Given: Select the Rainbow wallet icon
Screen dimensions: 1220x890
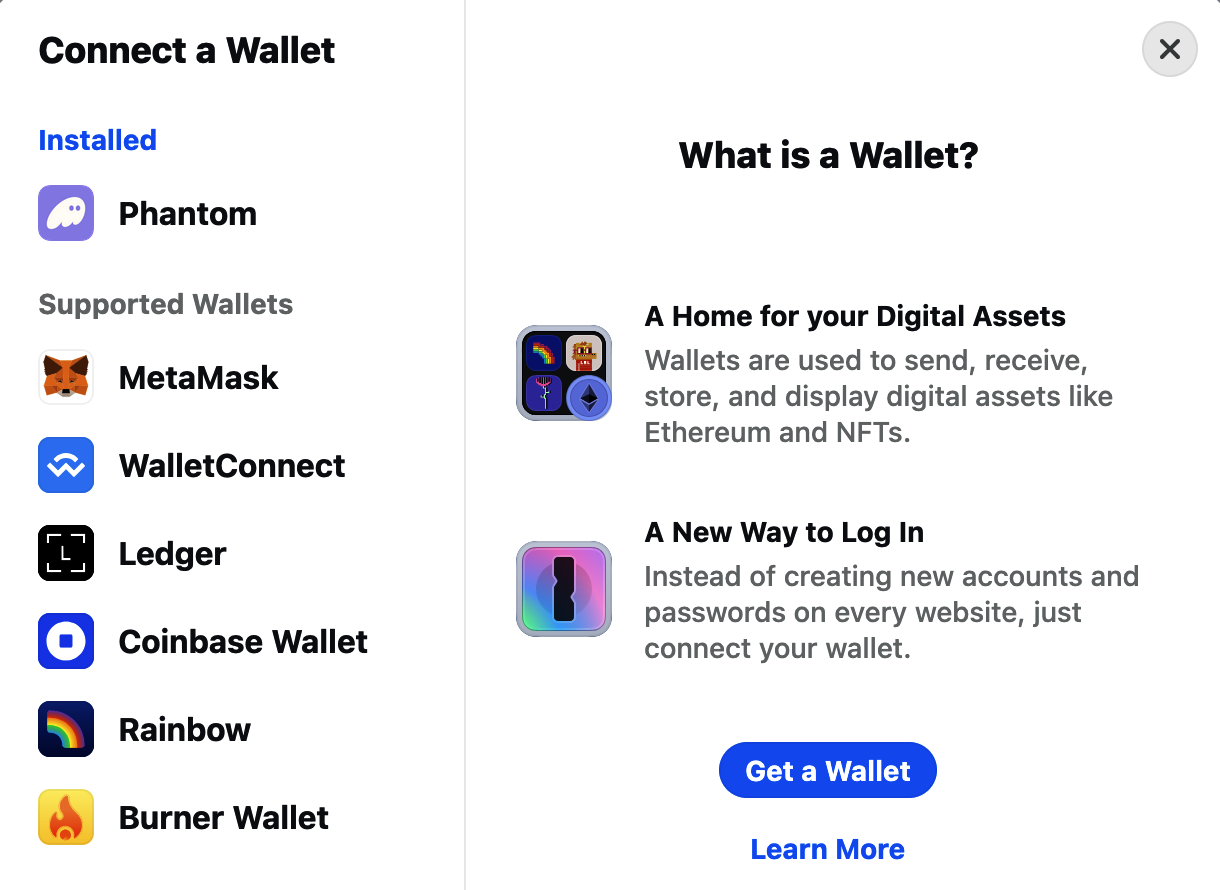Looking at the screenshot, I should 65,729.
